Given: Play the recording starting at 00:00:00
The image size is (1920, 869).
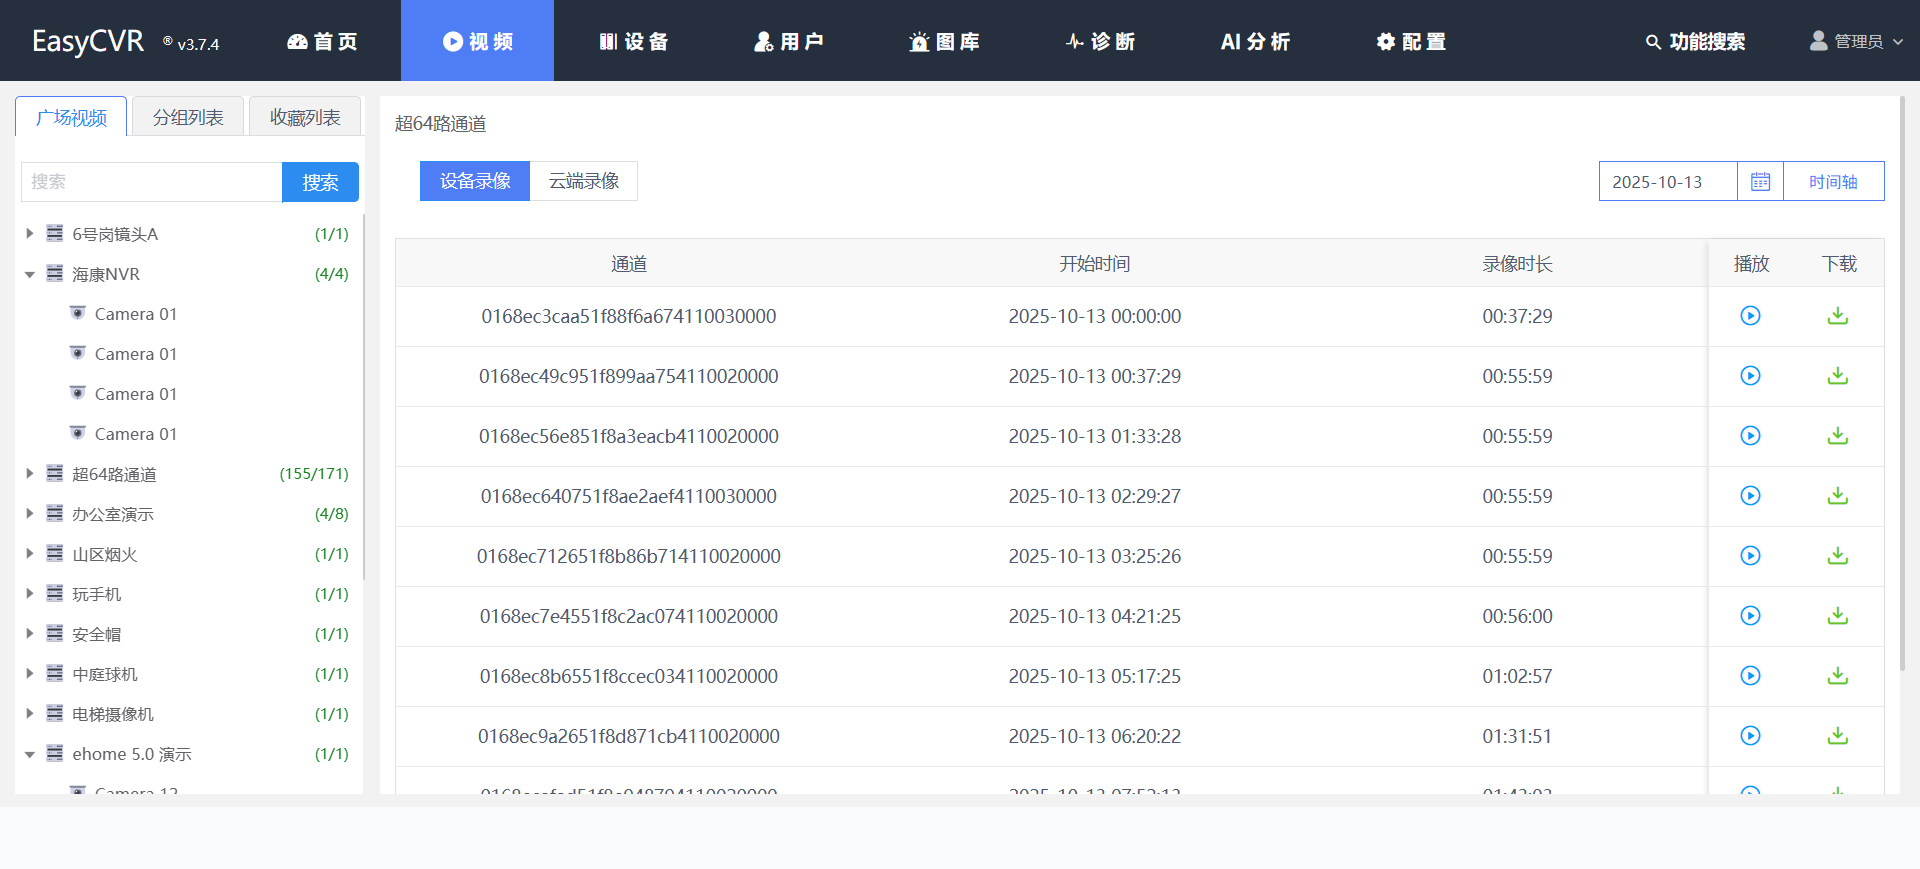Looking at the screenshot, I should (1750, 316).
